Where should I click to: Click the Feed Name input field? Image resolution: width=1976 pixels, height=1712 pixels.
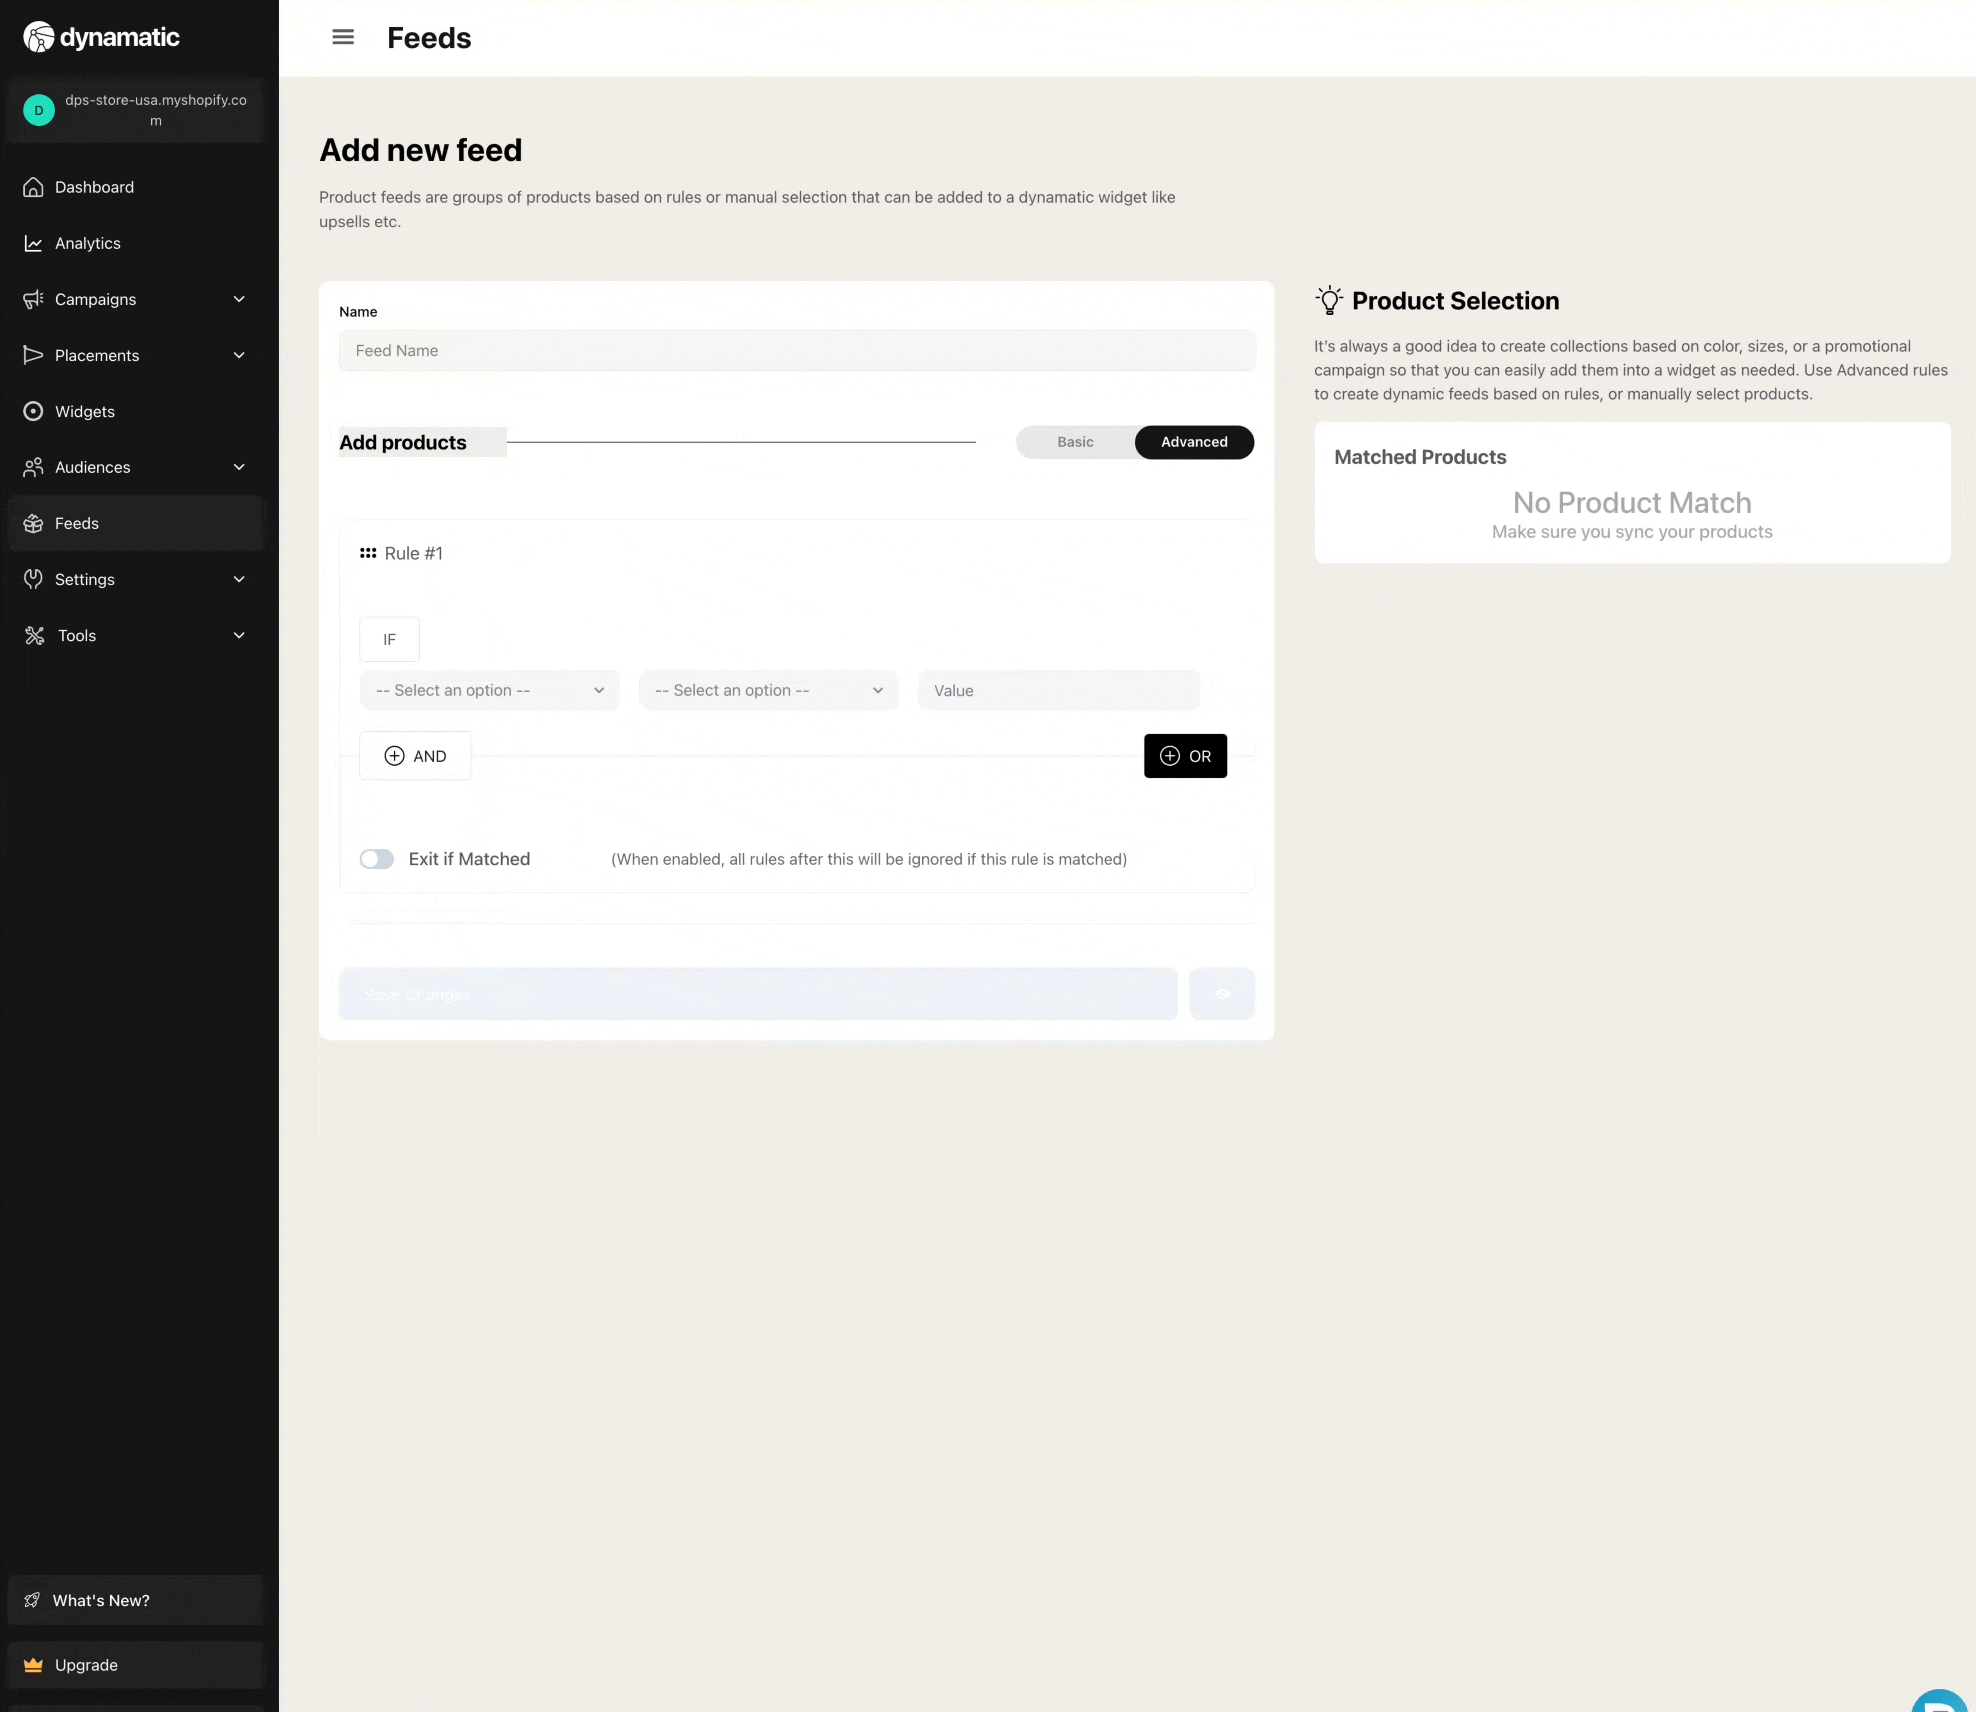tap(796, 351)
